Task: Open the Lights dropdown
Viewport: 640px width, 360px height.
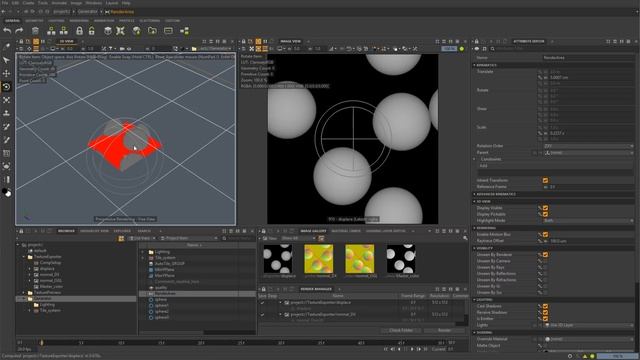Action: 588,325
